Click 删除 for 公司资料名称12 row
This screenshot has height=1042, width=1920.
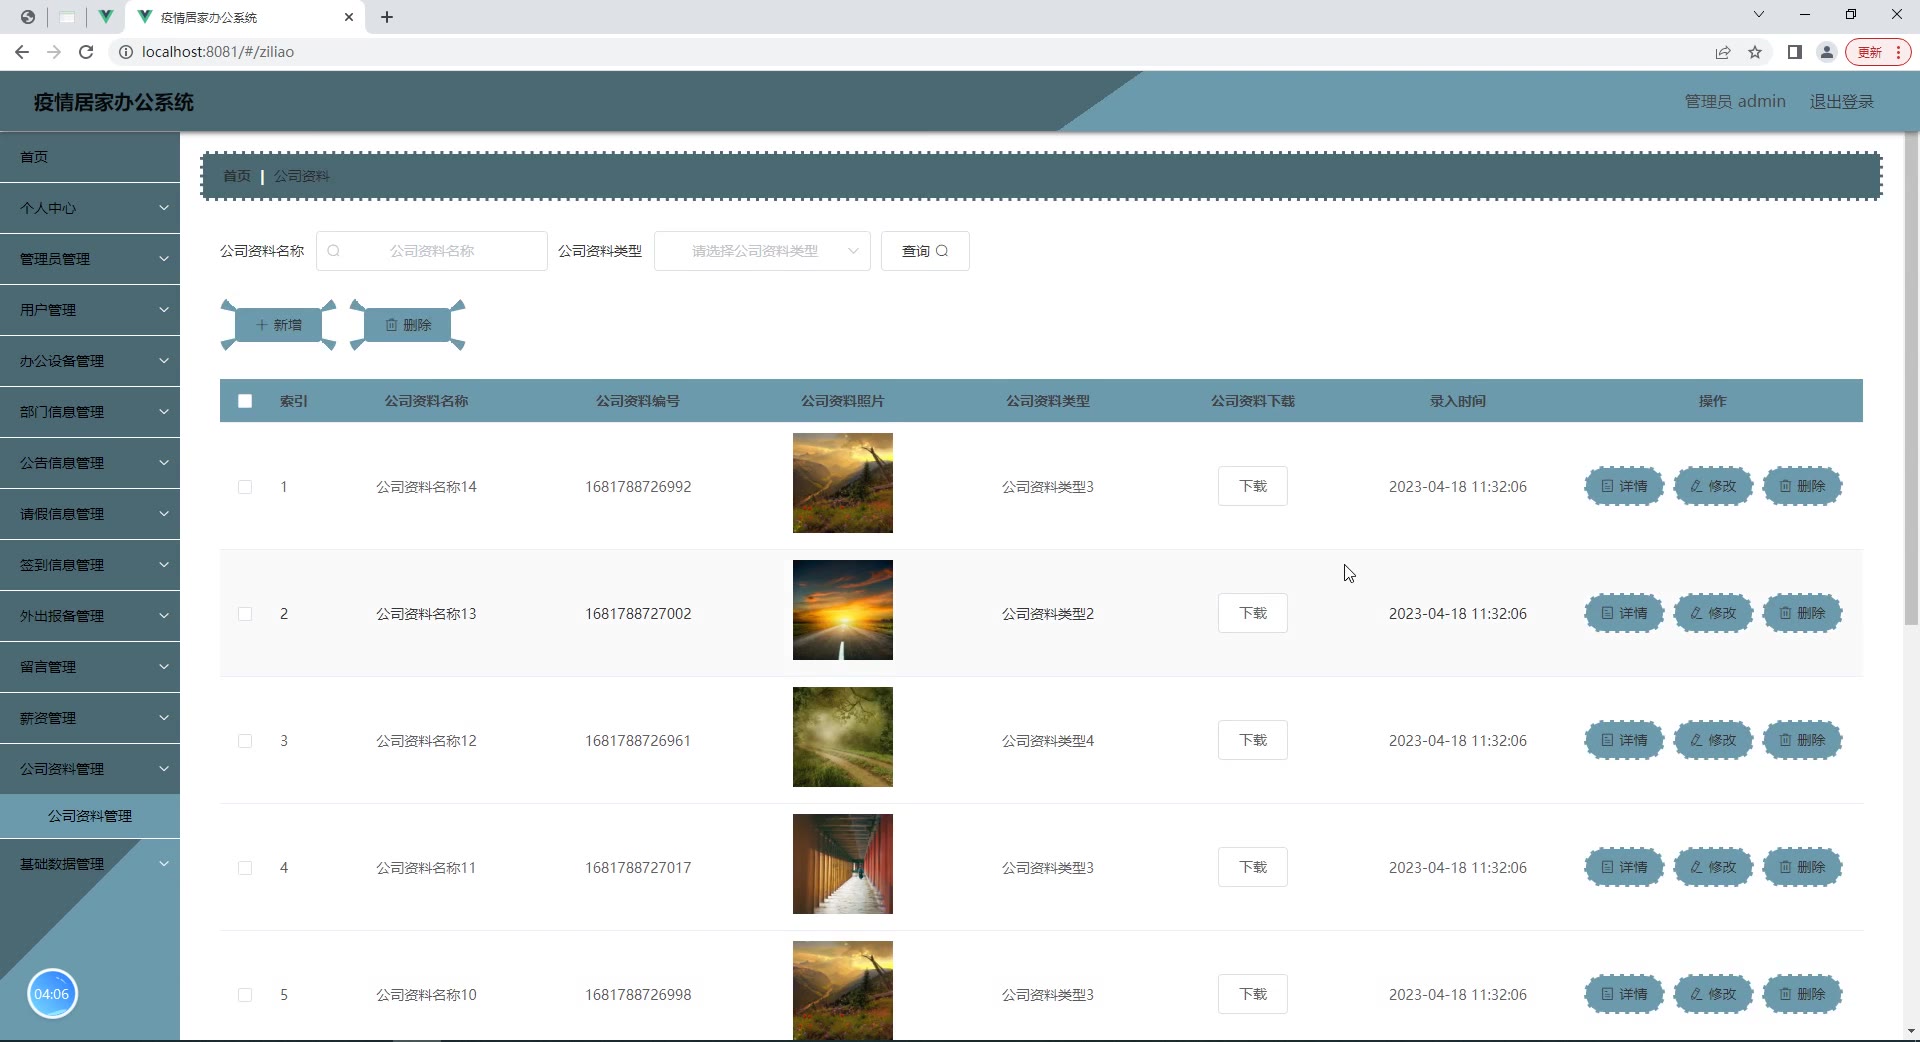(1802, 740)
